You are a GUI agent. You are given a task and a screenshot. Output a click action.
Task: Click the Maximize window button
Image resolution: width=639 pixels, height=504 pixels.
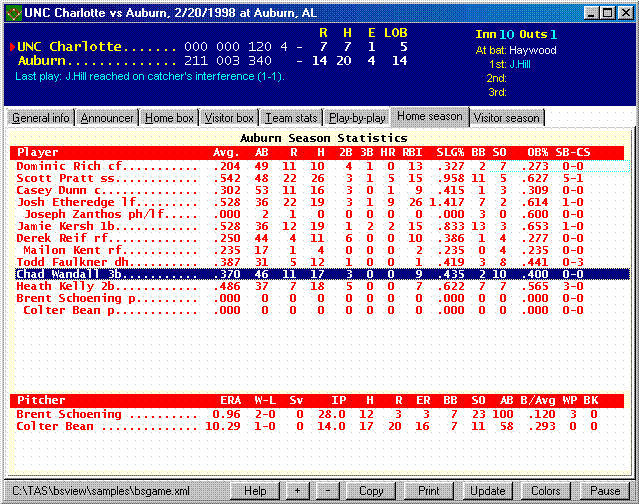pos(608,12)
